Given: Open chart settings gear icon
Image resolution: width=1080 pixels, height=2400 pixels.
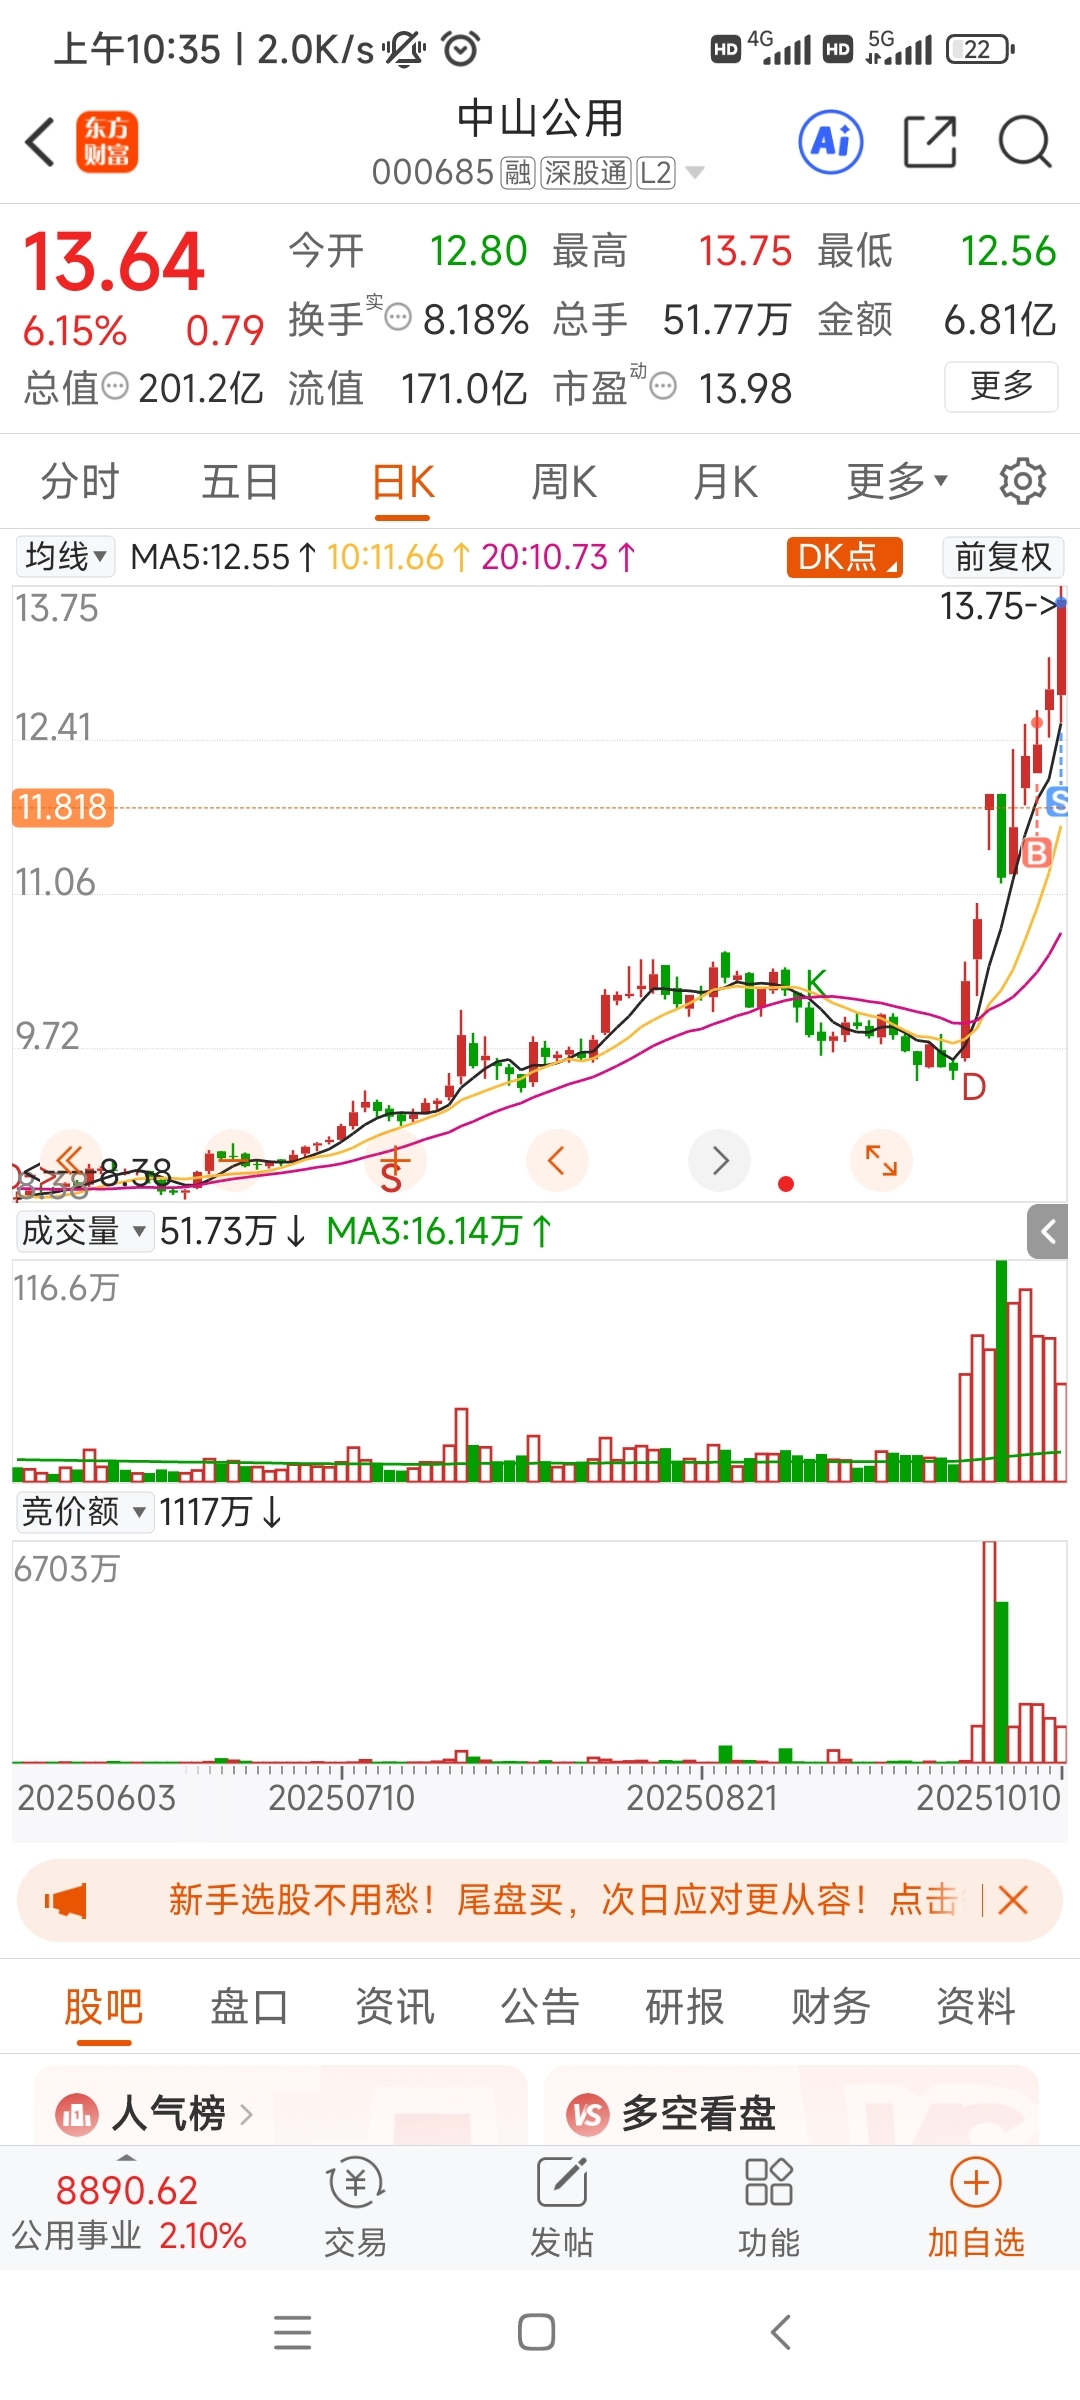Looking at the screenshot, I should coord(1023,482).
